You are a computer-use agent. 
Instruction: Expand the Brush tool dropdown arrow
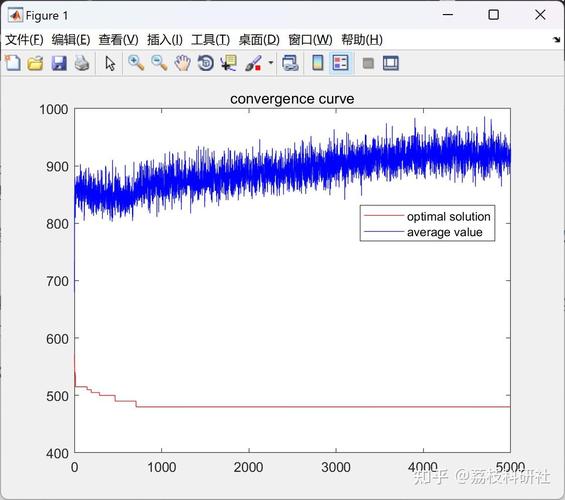coord(271,63)
